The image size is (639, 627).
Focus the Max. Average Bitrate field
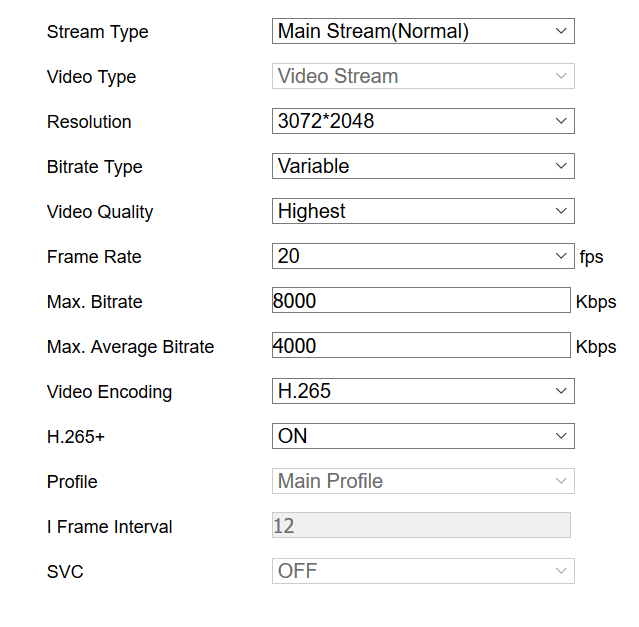coord(421,346)
